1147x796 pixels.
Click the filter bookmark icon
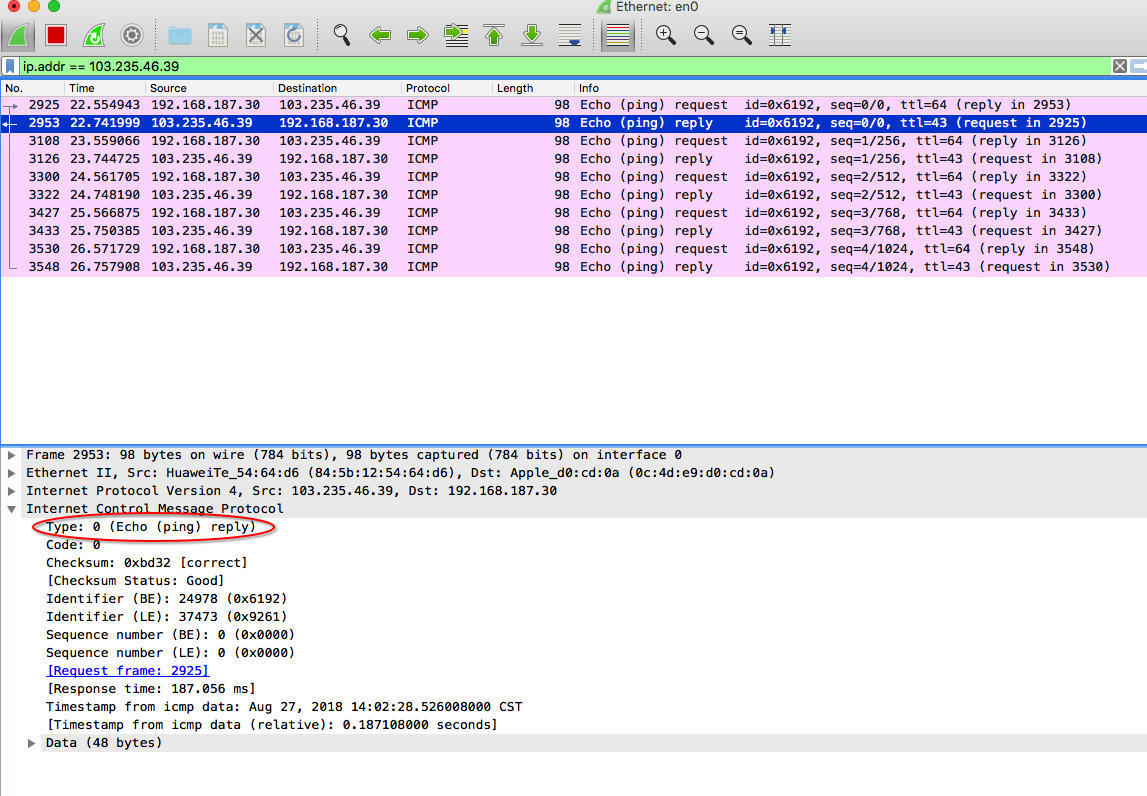[x=10, y=66]
